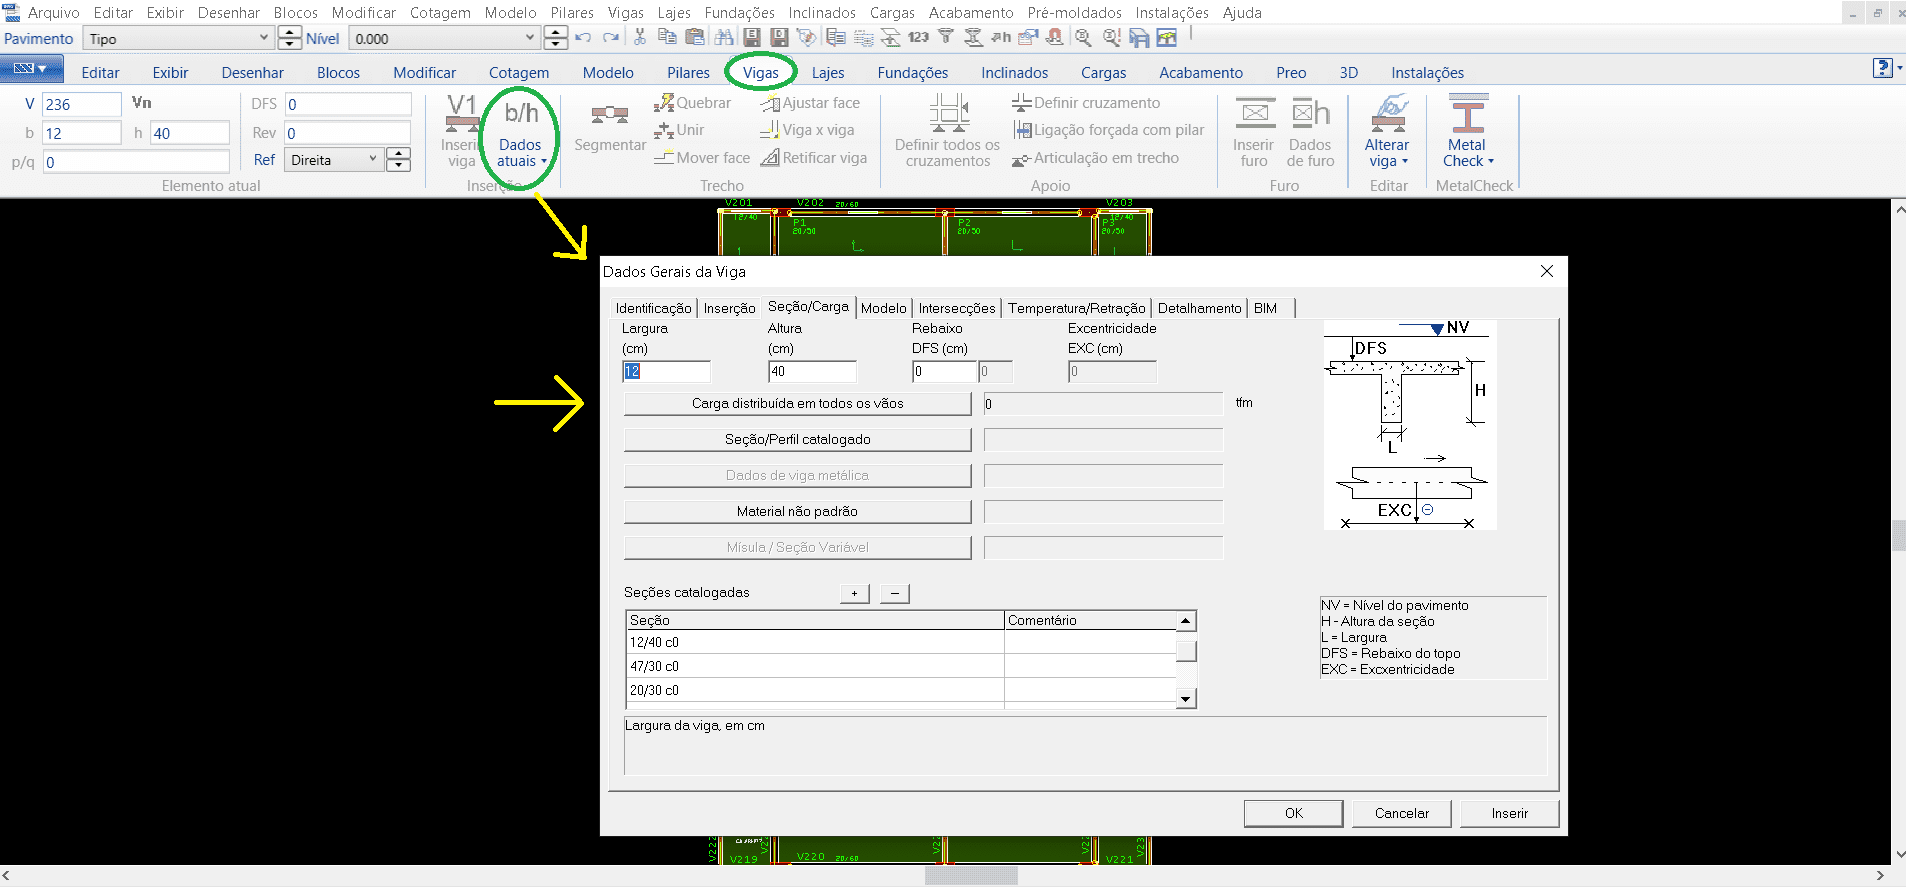The width and height of the screenshot is (1906, 887).
Task: Expand the Ref Direita combo box
Action: [373, 160]
